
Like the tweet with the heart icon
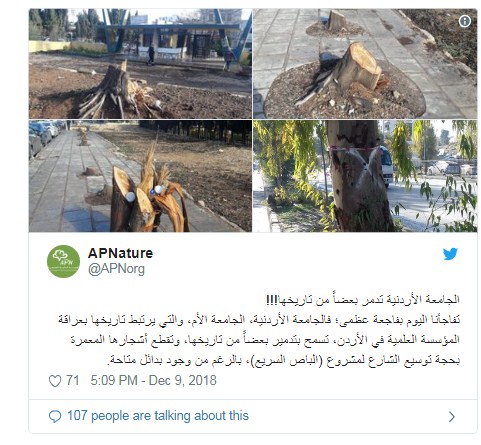[x=55, y=381]
